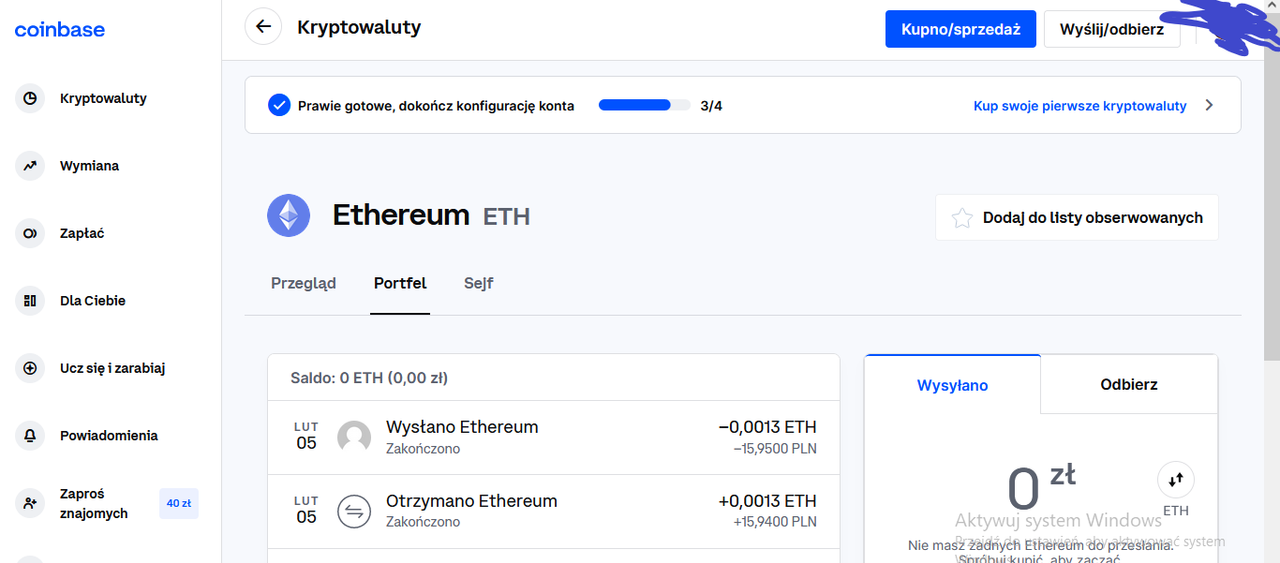Switch to the Odbierz tab
The image size is (1280, 563).
[1129, 384]
